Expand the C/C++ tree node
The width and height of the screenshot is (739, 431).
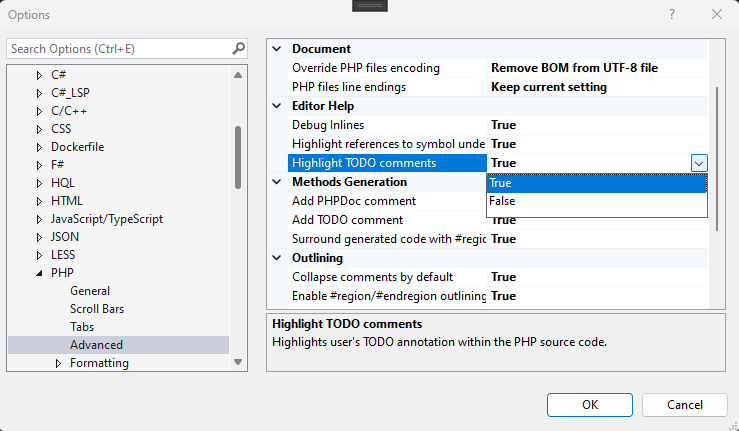coord(40,111)
